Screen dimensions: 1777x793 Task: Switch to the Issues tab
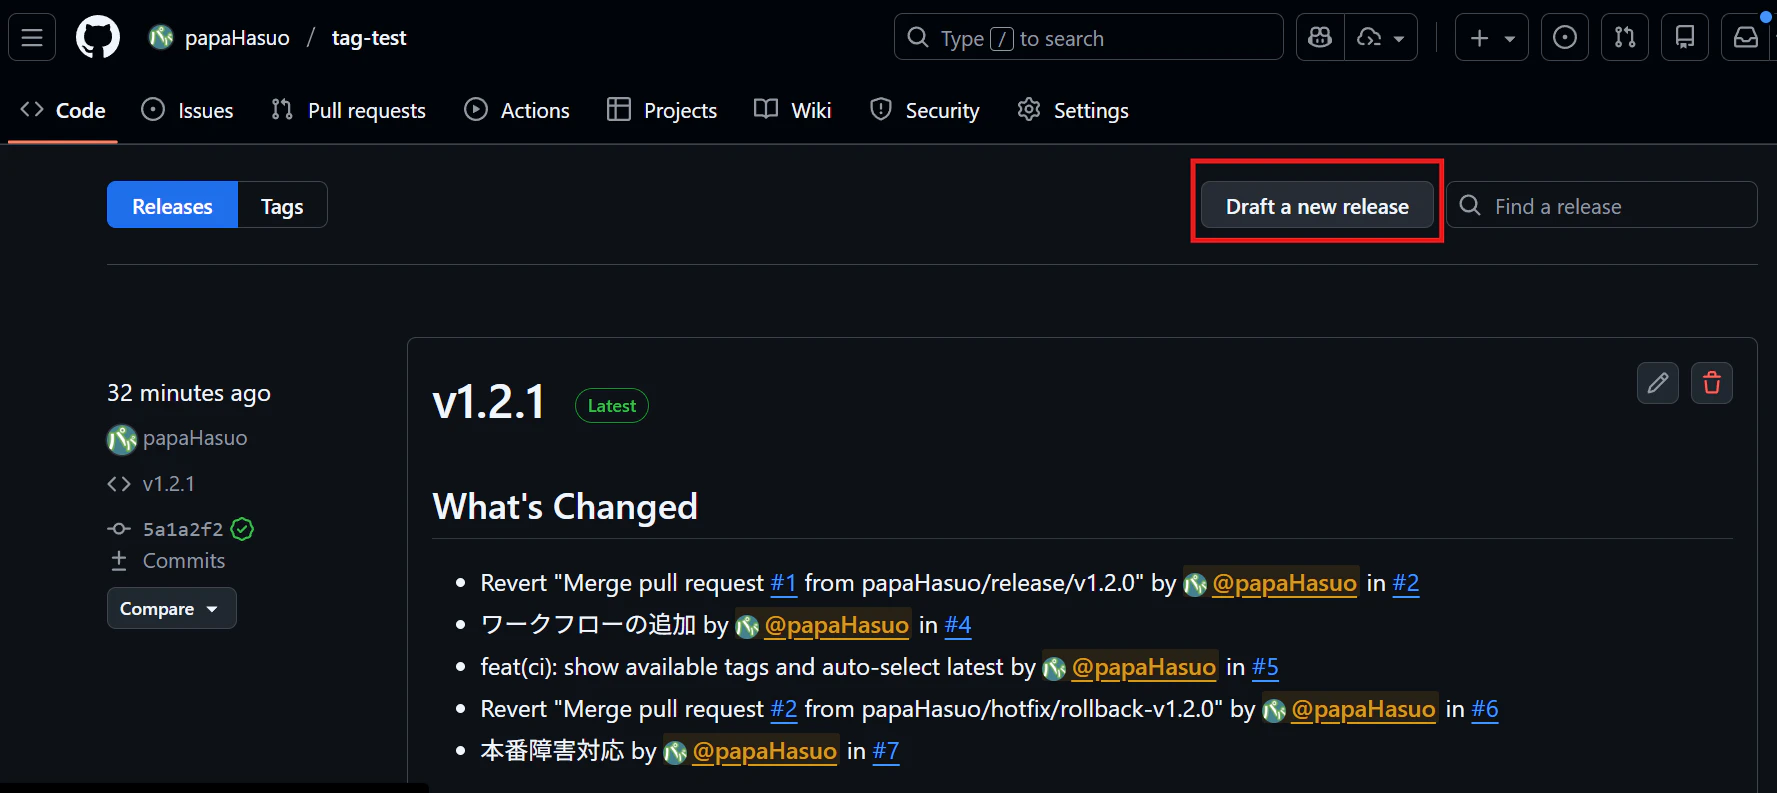(187, 110)
